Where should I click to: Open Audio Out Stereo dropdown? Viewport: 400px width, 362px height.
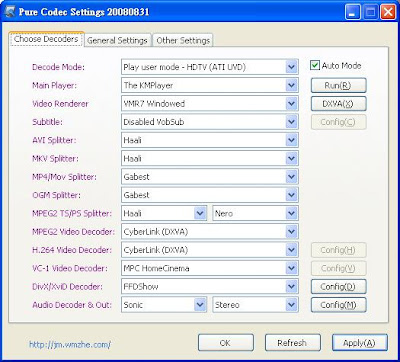(256, 305)
